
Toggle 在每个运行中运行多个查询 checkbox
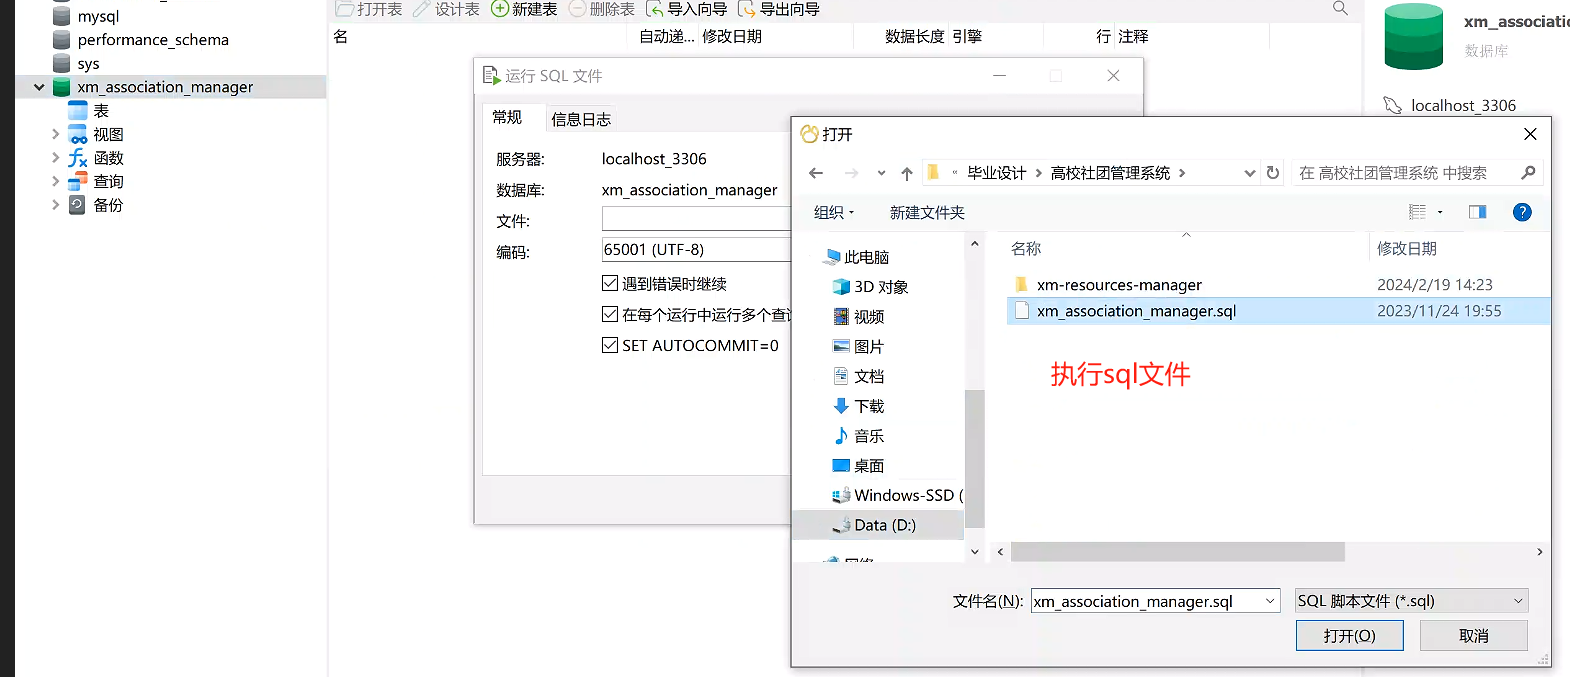610,314
